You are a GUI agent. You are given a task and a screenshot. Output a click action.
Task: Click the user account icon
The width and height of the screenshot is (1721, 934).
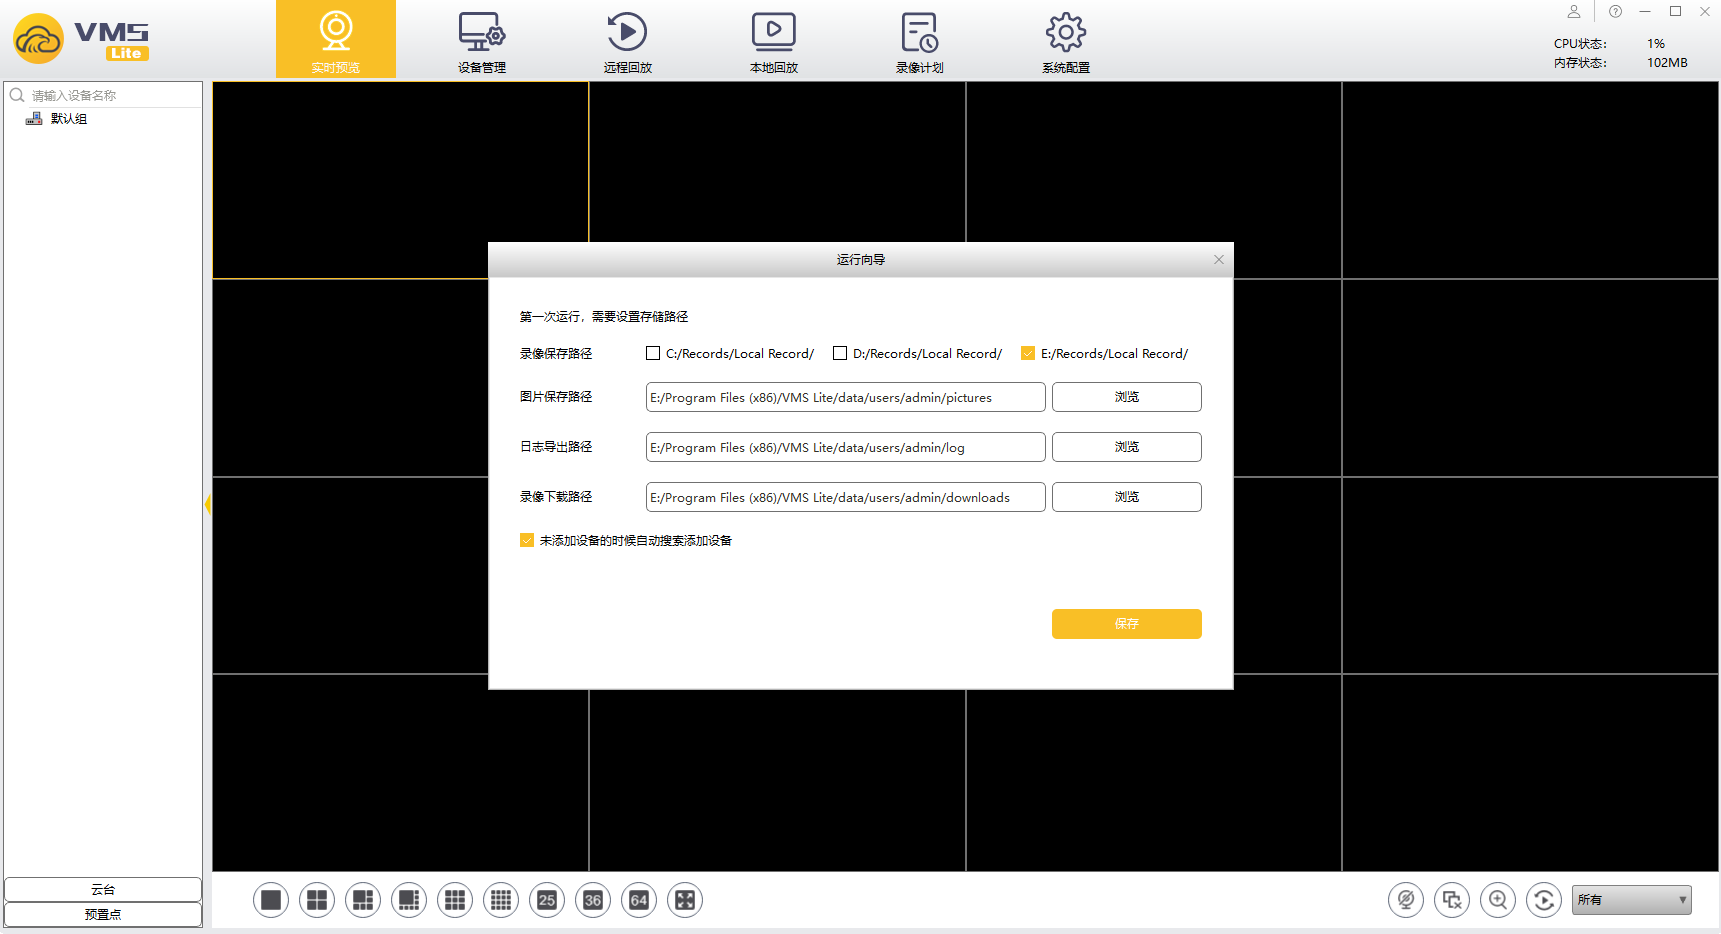coord(1574,12)
